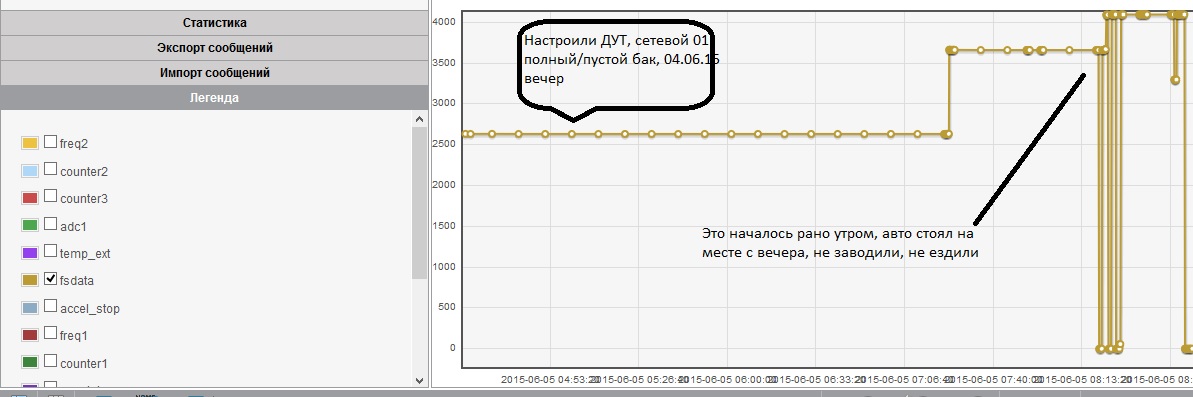This screenshot has height=397, width=1193.
Task: Tick the accel_stop checkbox
Action: [50, 306]
